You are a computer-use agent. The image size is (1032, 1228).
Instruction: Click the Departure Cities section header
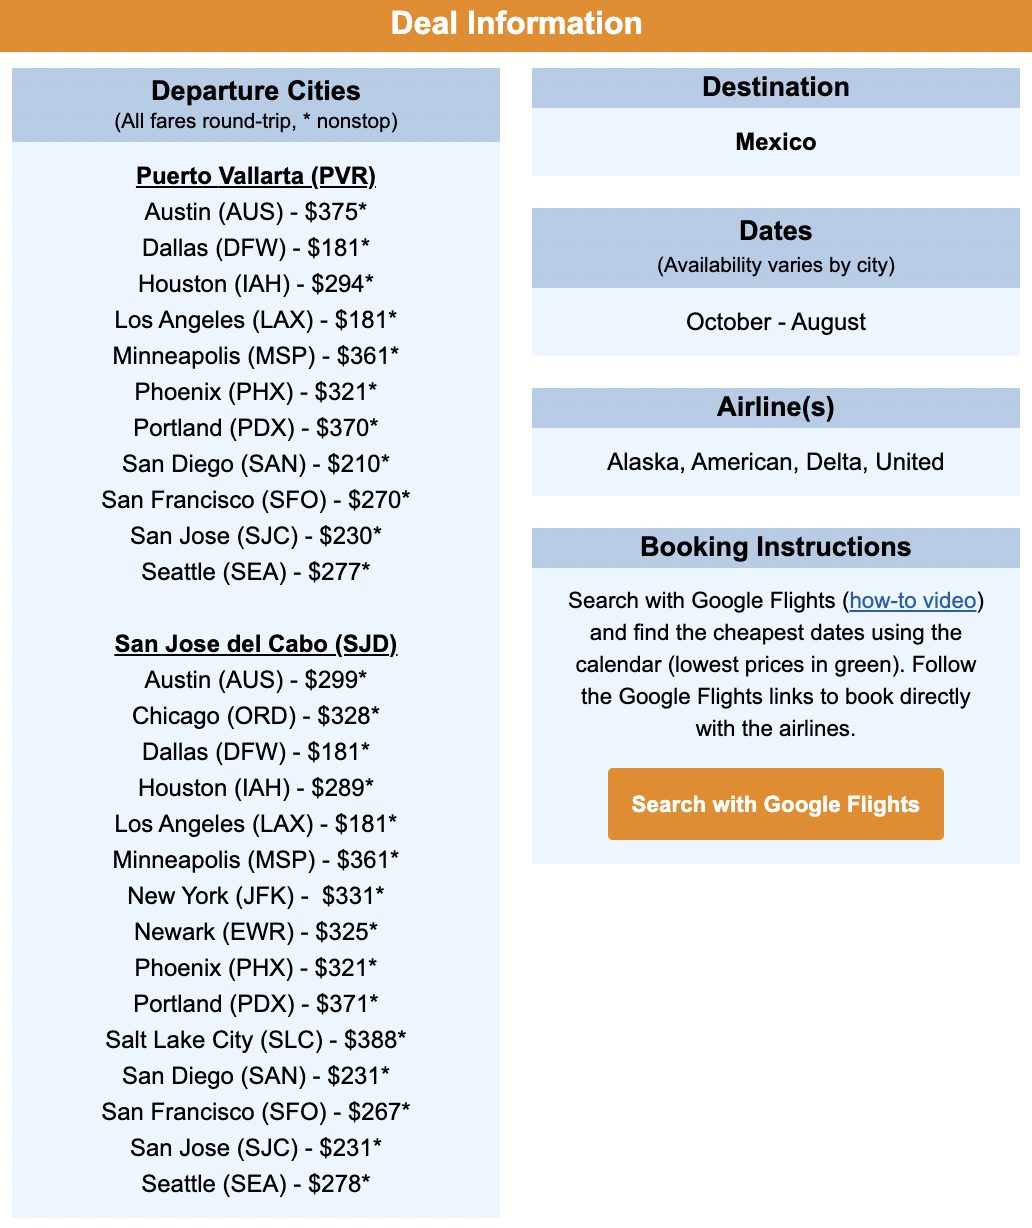pos(256,105)
